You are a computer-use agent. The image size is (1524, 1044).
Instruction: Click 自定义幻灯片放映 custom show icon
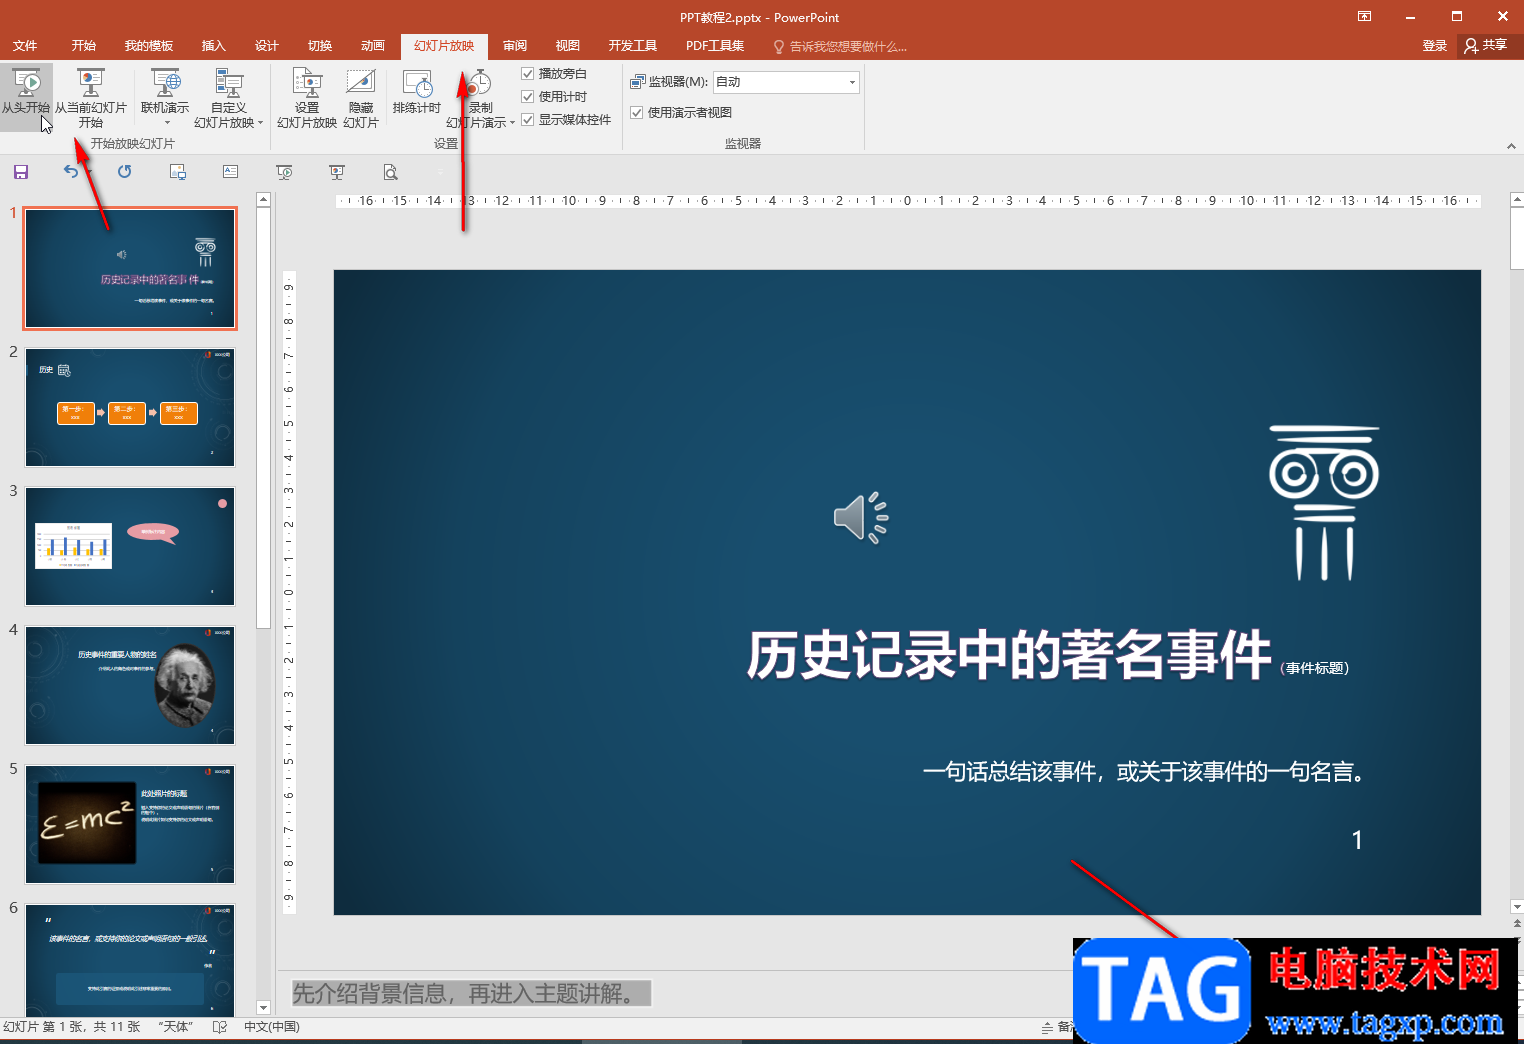point(229,83)
